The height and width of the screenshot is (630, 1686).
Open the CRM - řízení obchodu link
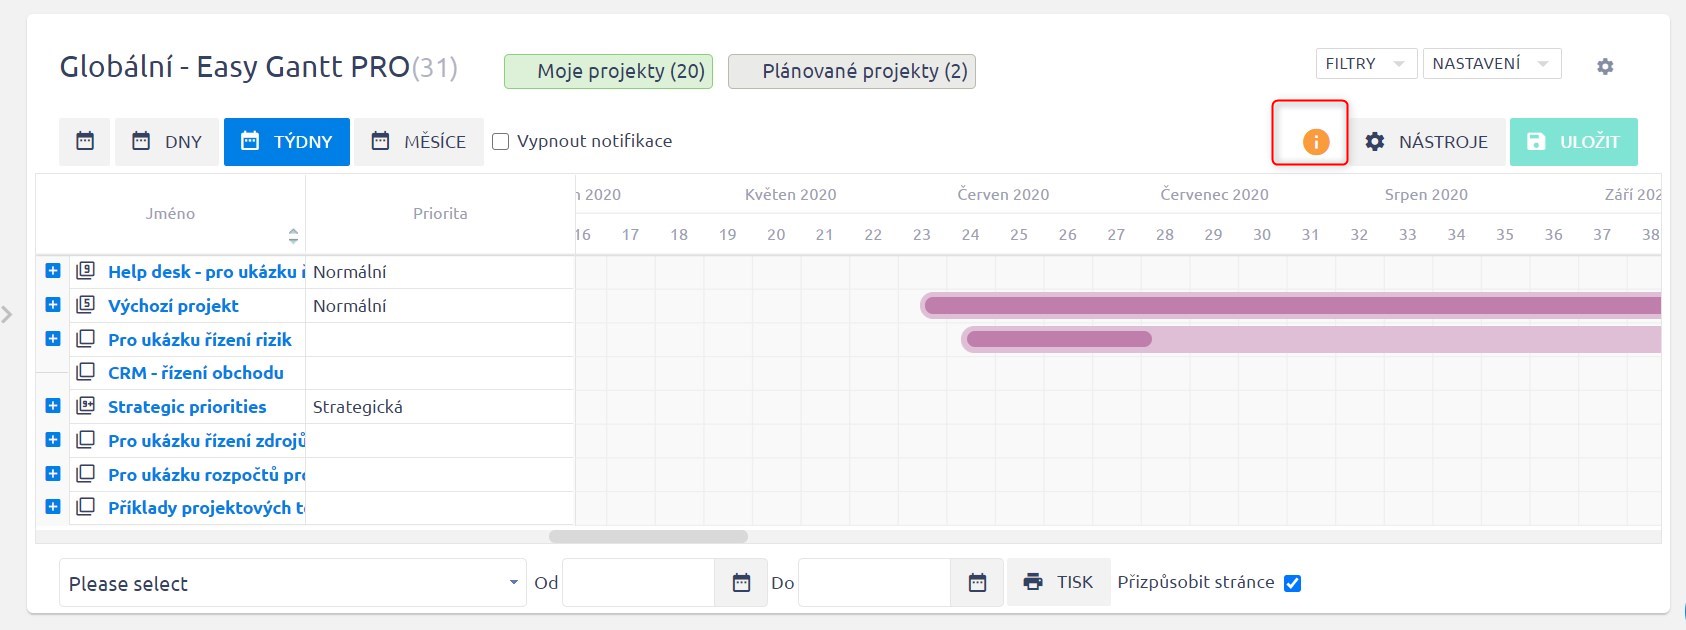(x=196, y=373)
